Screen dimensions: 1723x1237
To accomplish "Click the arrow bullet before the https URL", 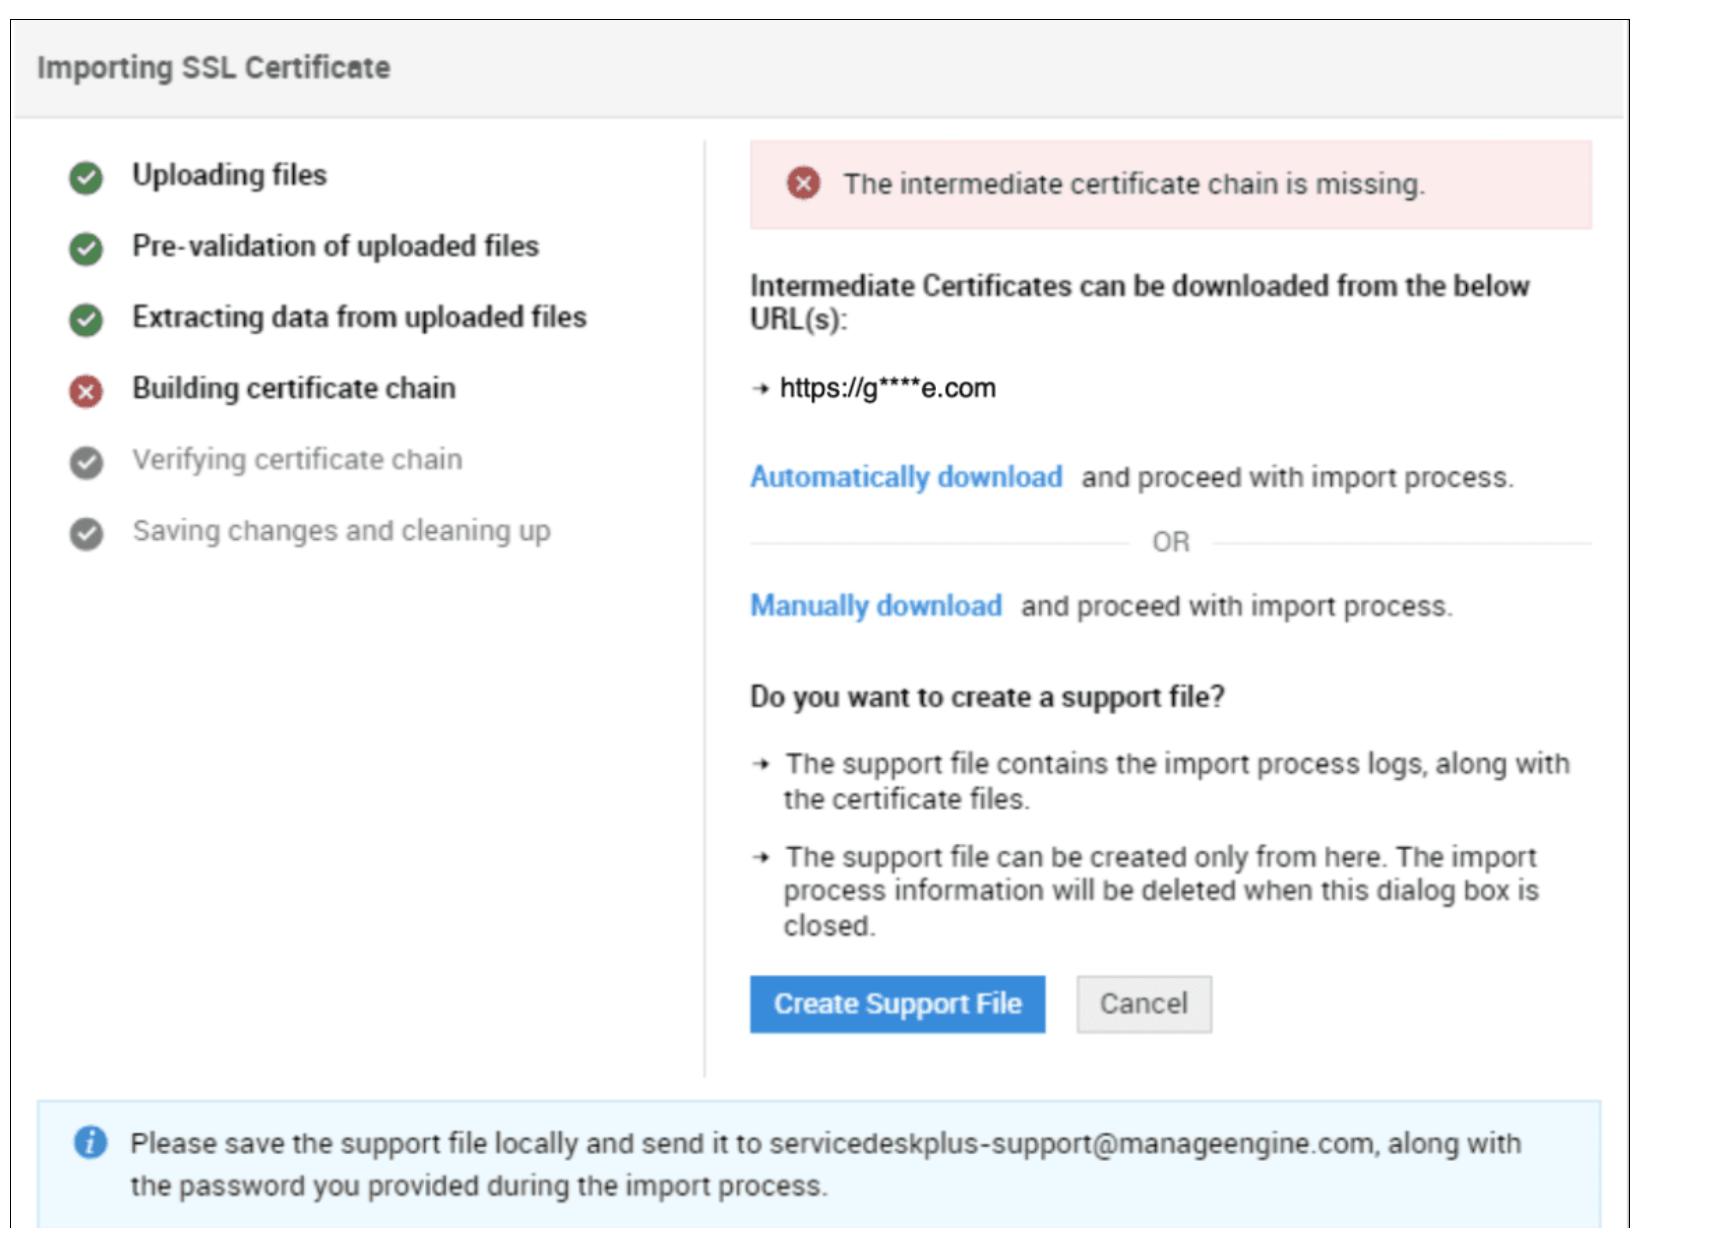I will tap(761, 389).
